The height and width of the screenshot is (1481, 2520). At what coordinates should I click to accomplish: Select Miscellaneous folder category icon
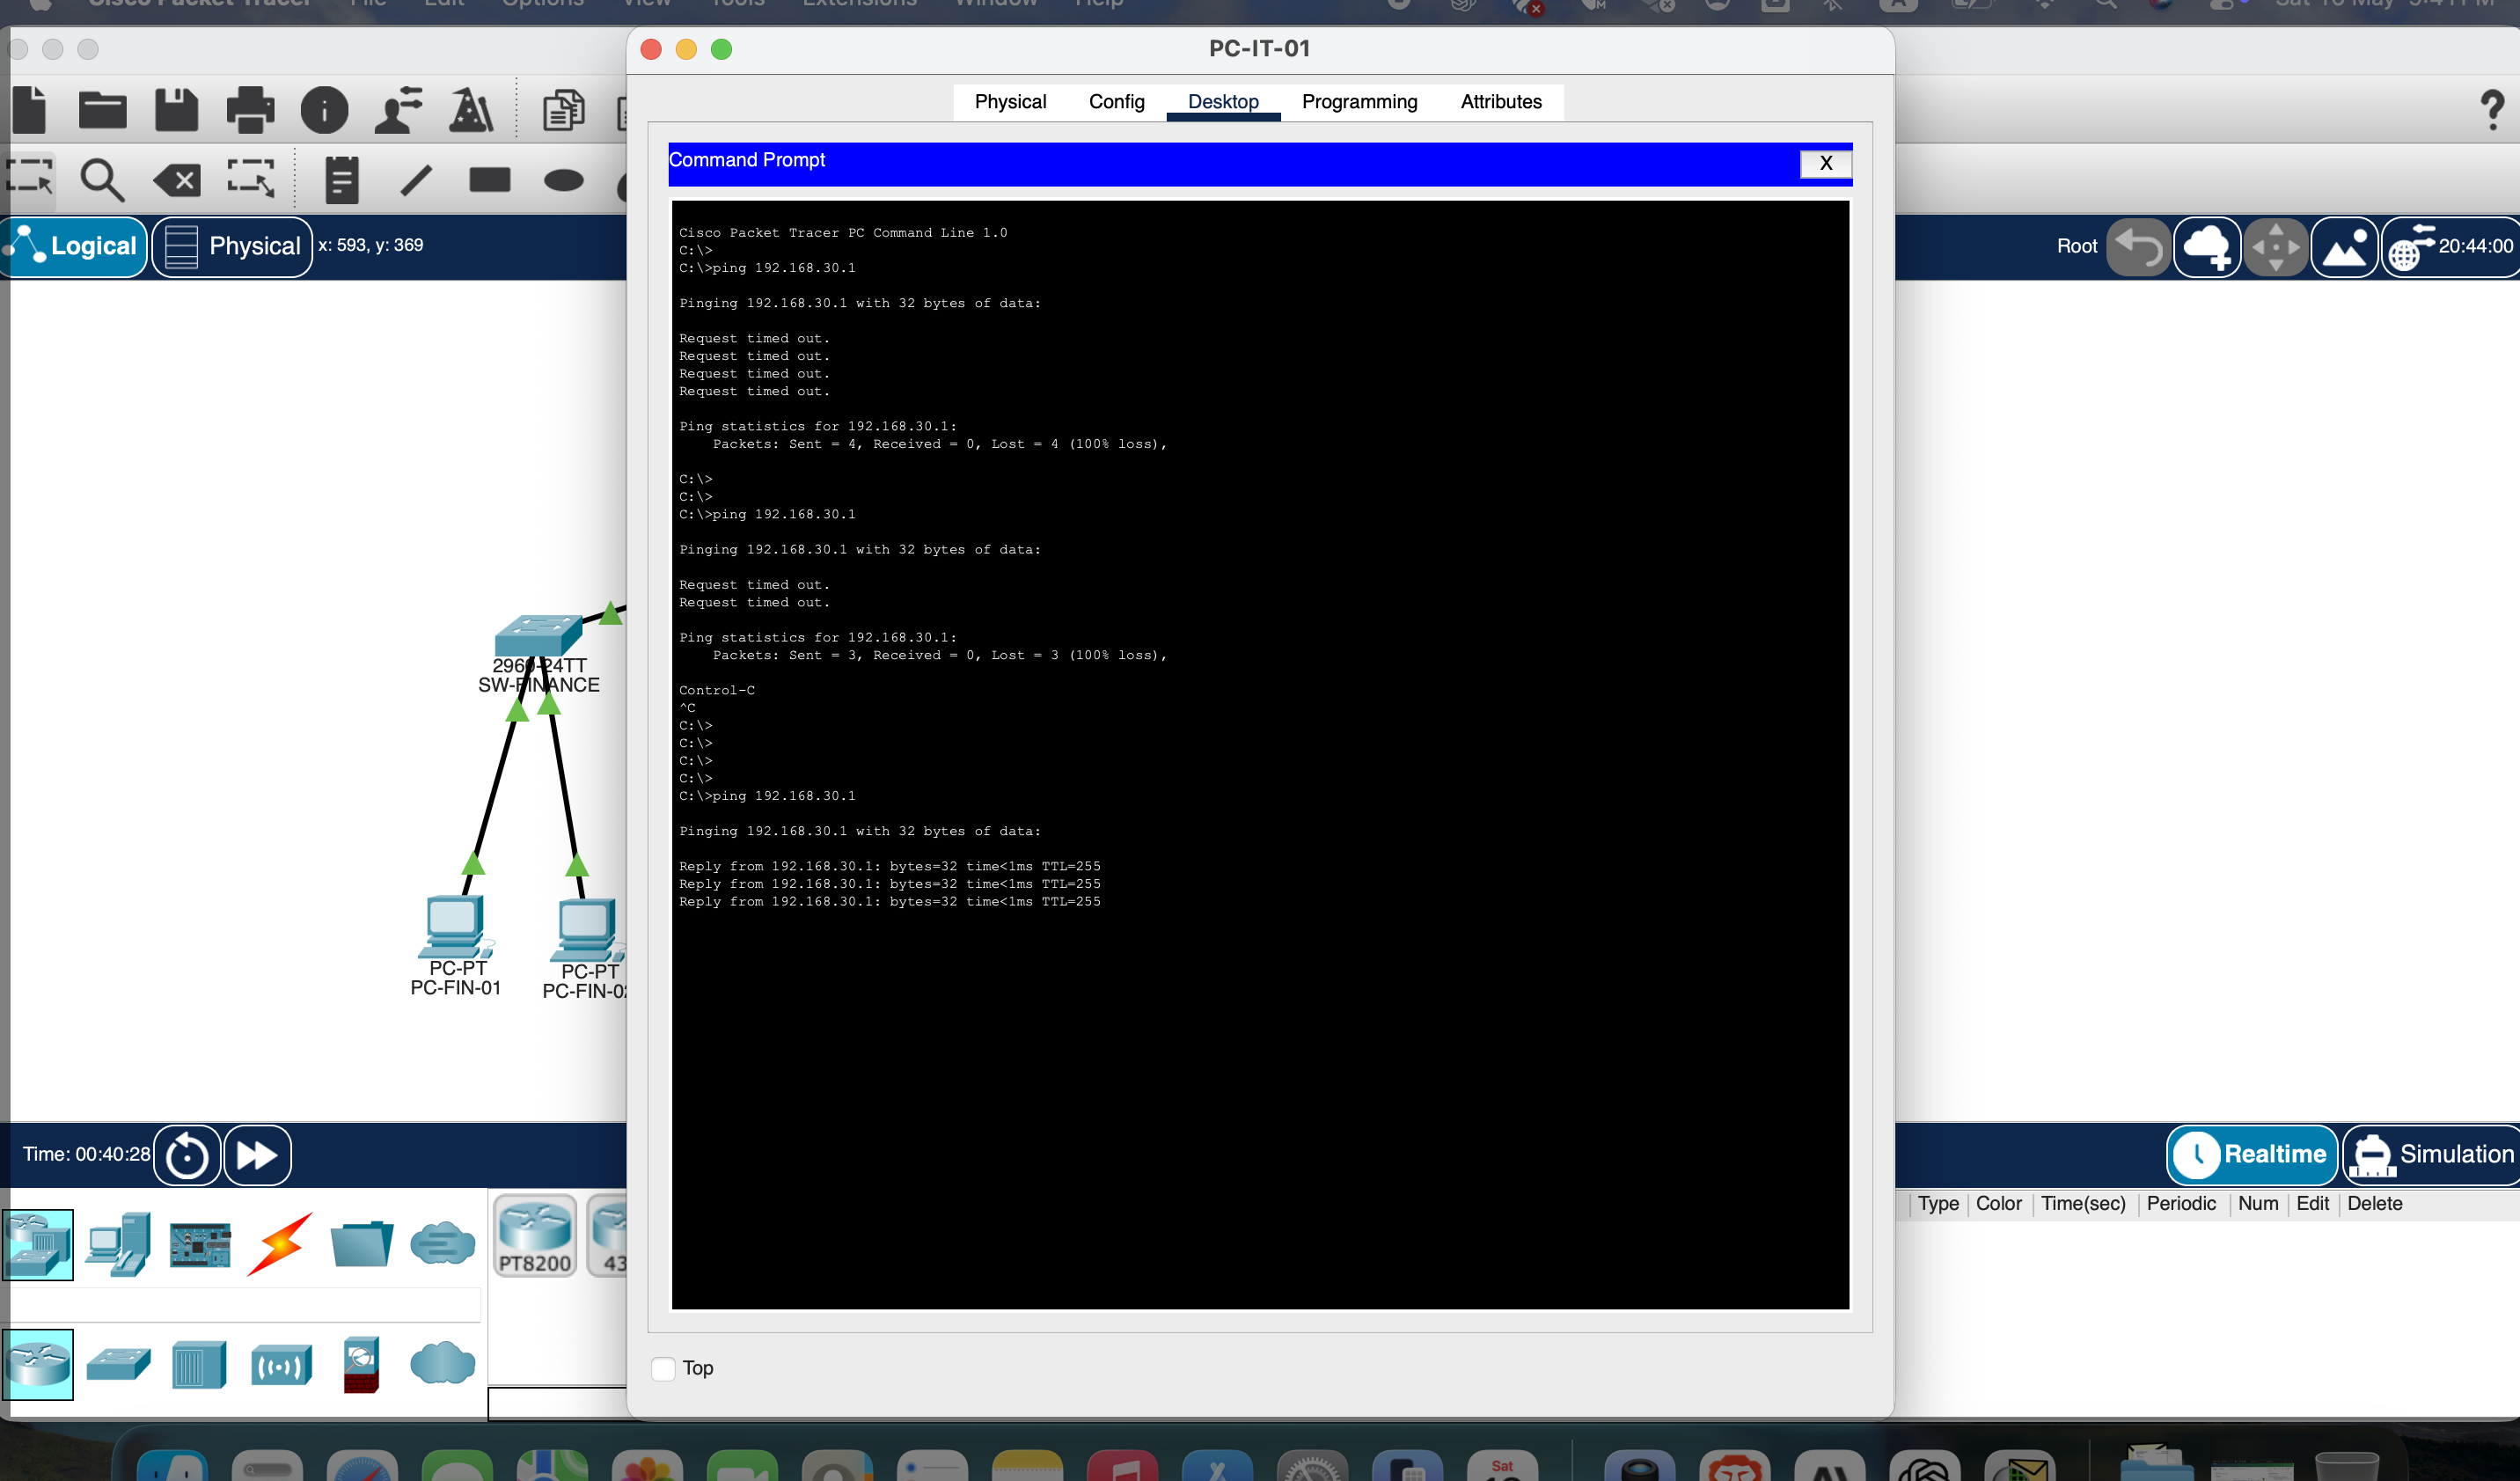pyautogui.click(x=361, y=1245)
